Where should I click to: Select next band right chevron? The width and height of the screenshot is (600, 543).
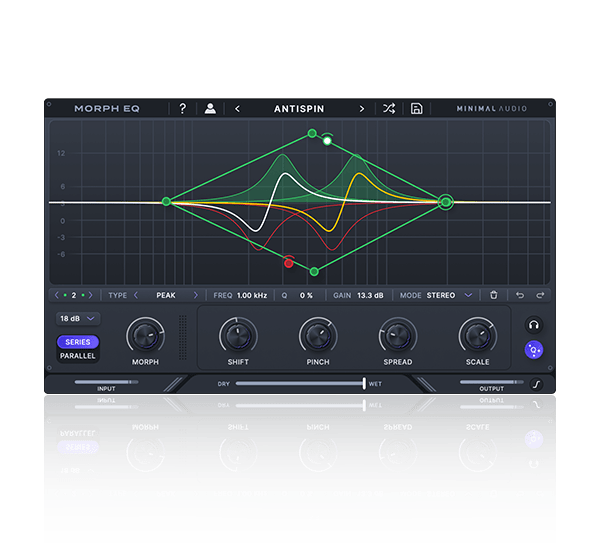tap(90, 295)
